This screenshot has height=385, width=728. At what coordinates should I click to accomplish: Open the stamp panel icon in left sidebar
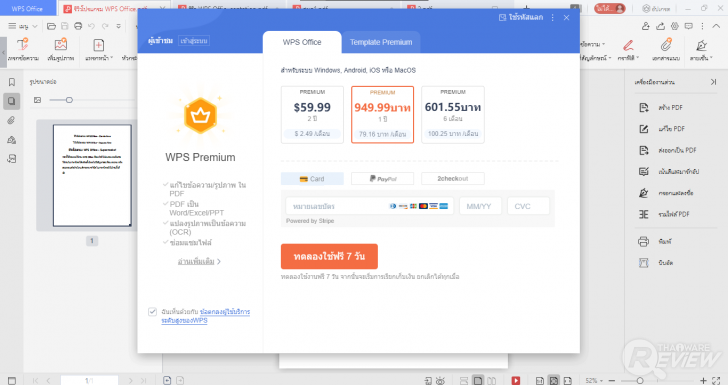(x=12, y=140)
